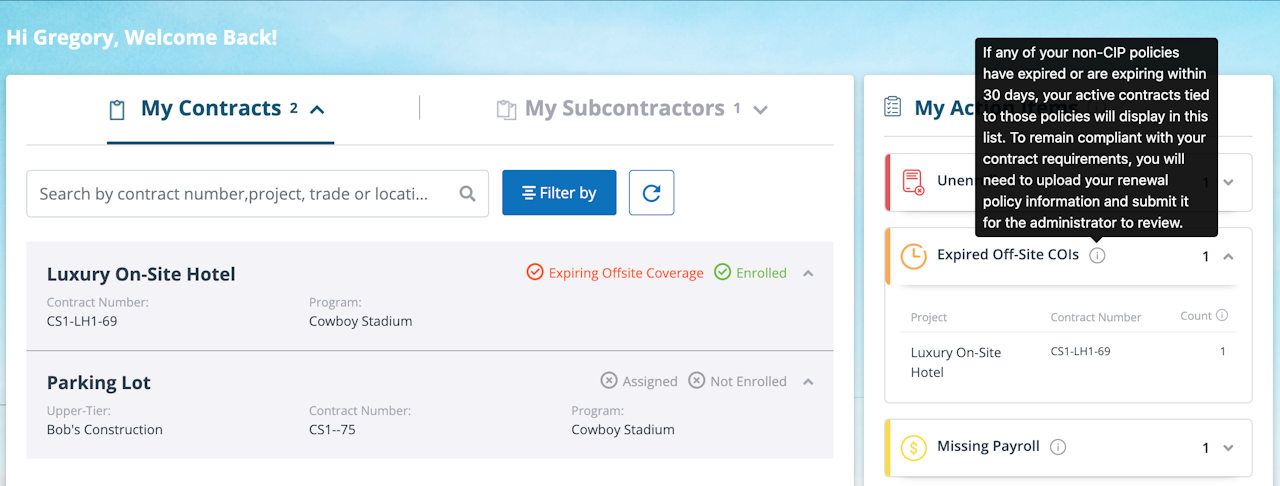Collapse the Expired Off-Site COIs section

(1229, 257)
